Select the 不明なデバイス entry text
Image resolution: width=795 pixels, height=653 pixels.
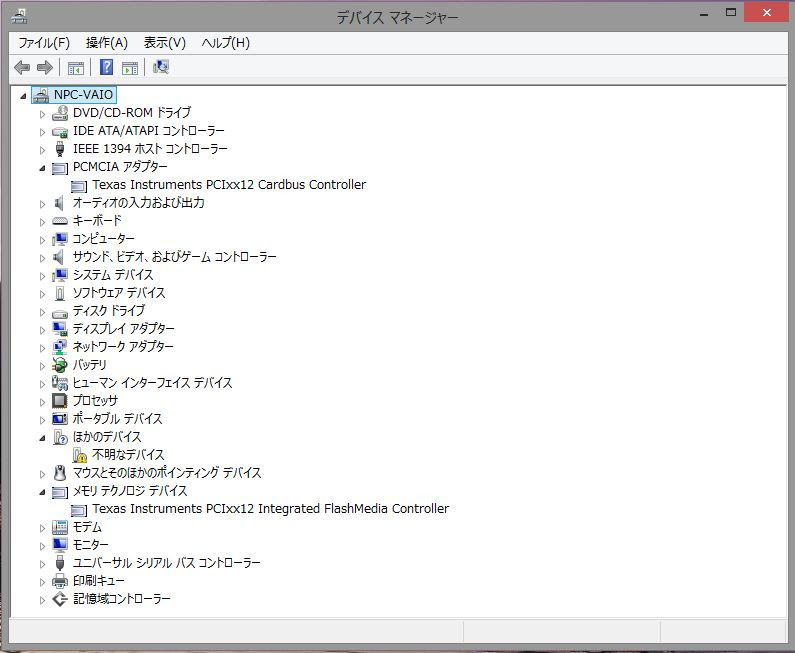[x=128, y=455]
